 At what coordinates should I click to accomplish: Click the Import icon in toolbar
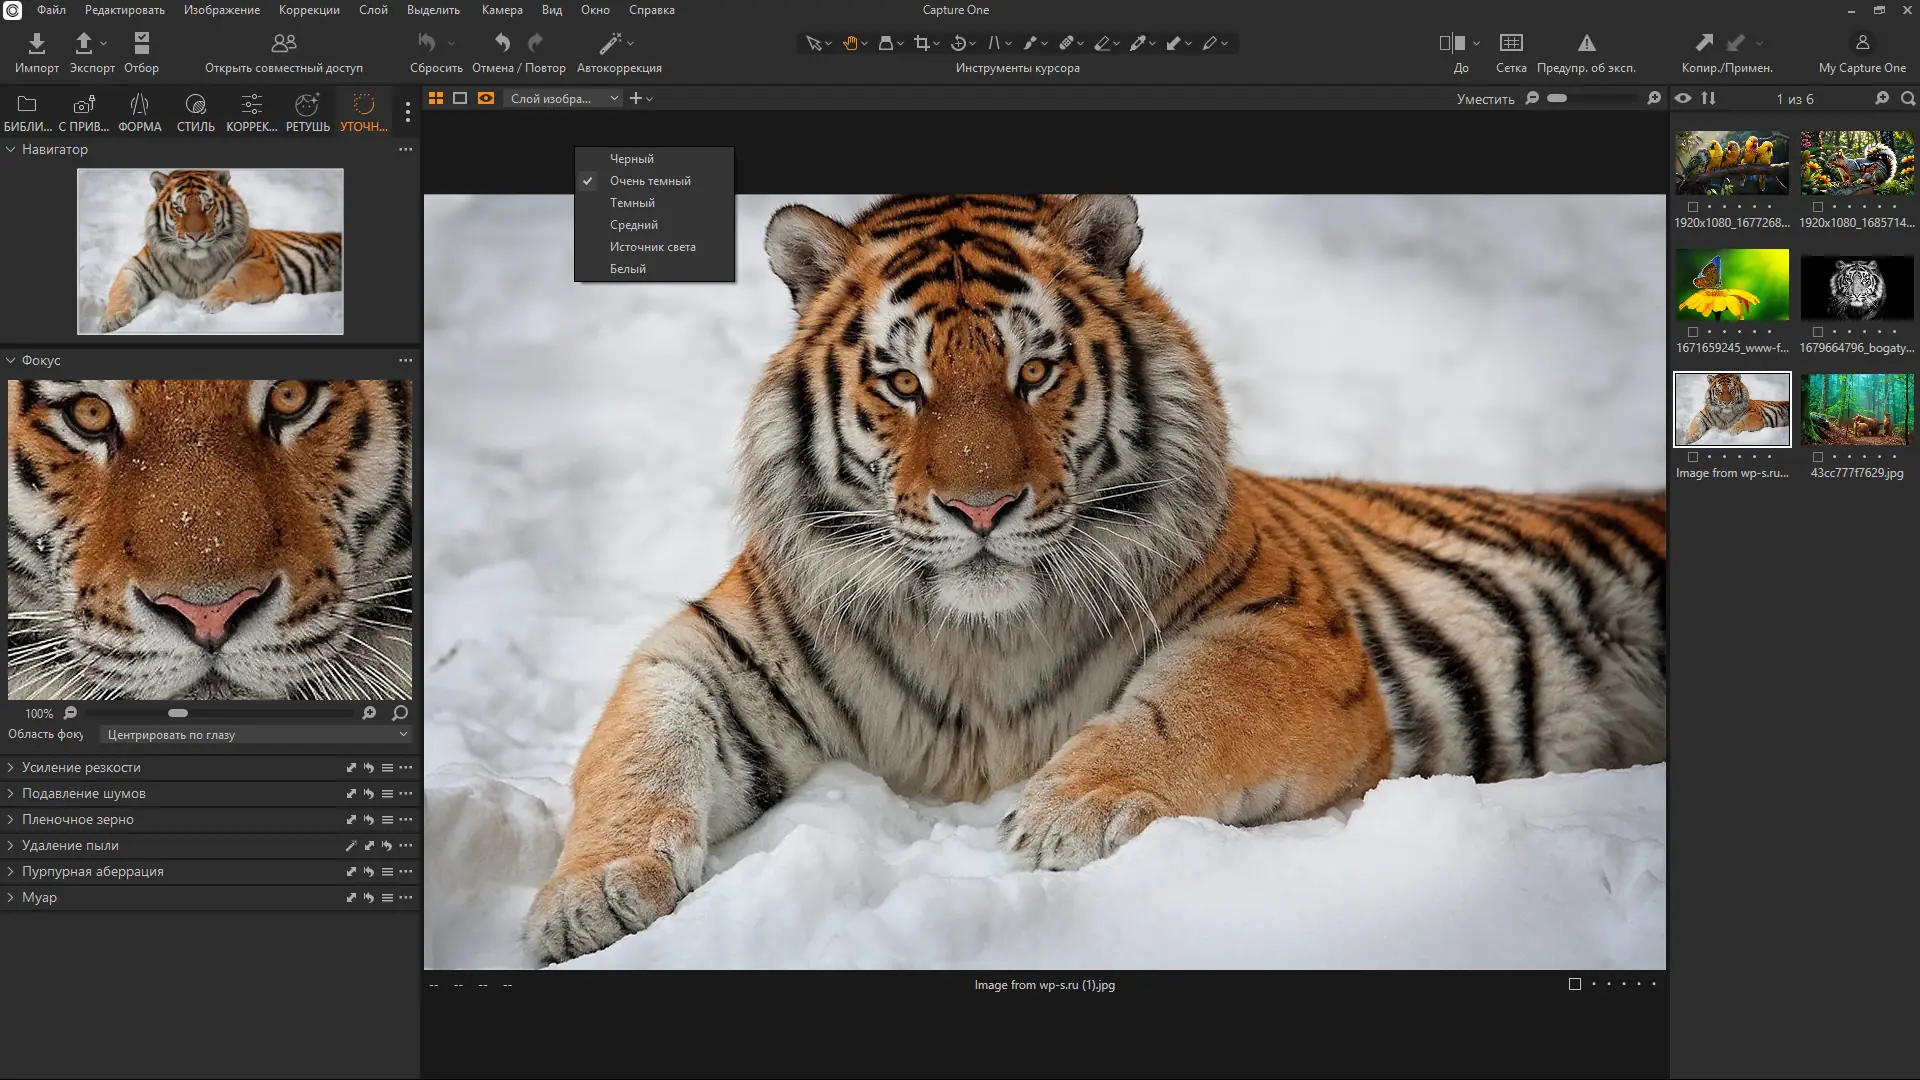click(36, 43)
